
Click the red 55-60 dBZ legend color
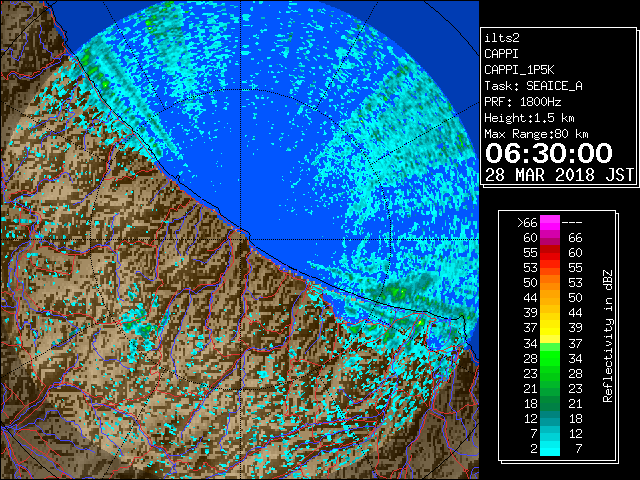pyautogui.click(x=550, y=253)
